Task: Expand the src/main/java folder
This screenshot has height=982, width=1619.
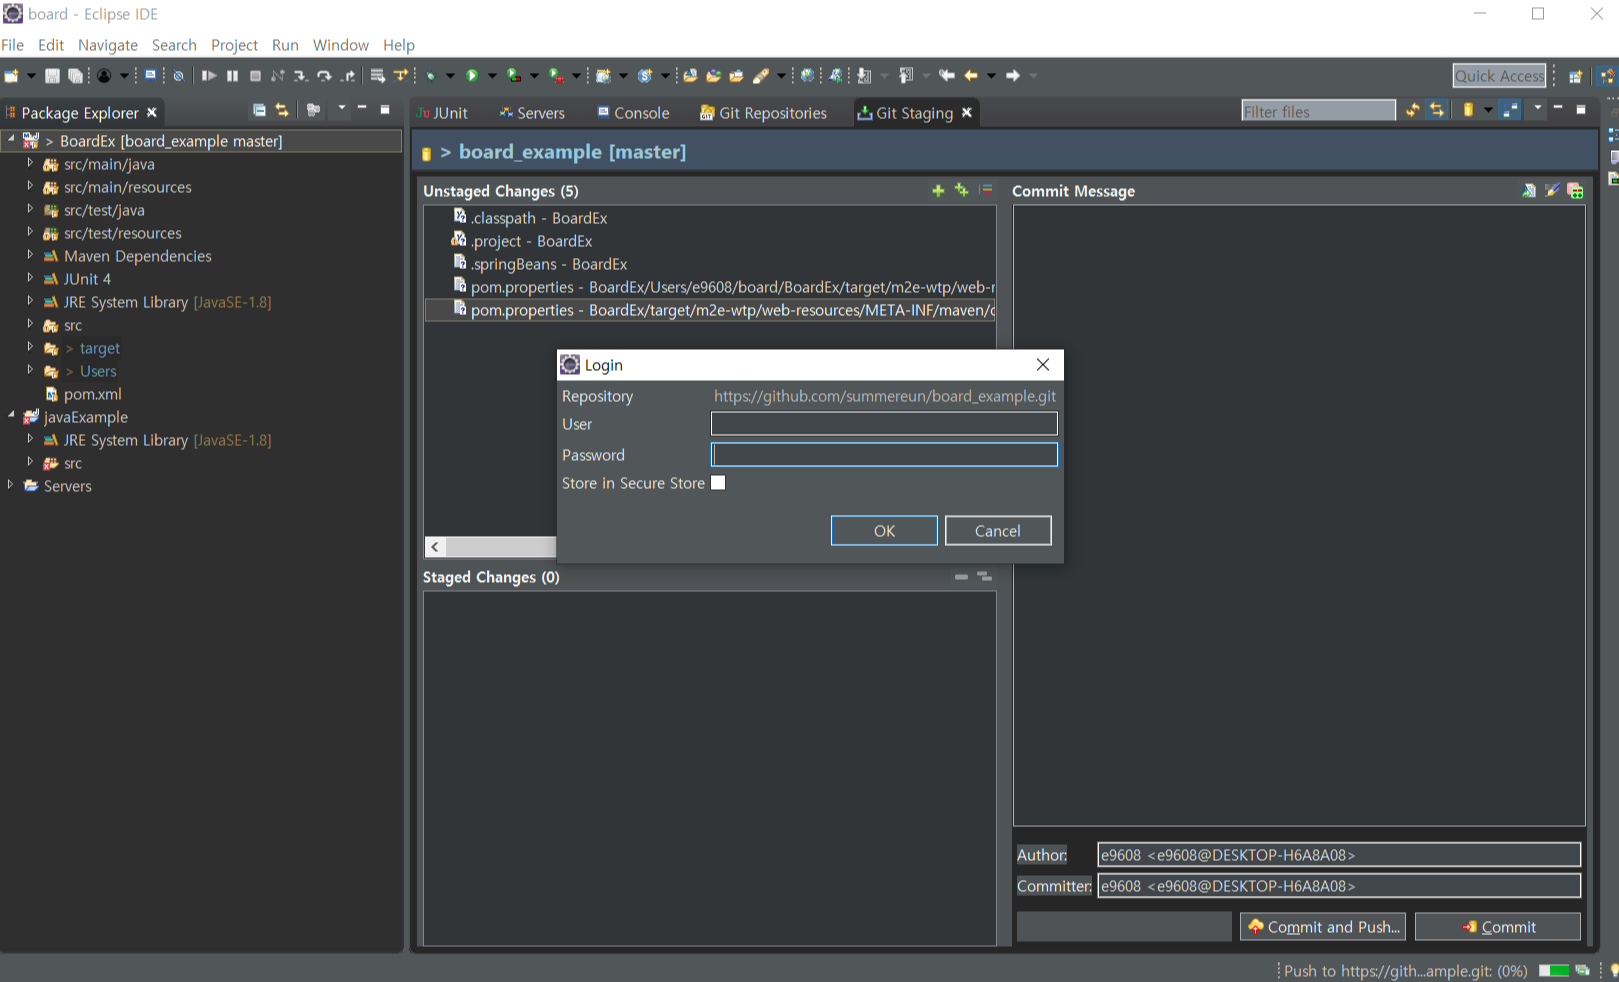Action: [x=30, y=163]
